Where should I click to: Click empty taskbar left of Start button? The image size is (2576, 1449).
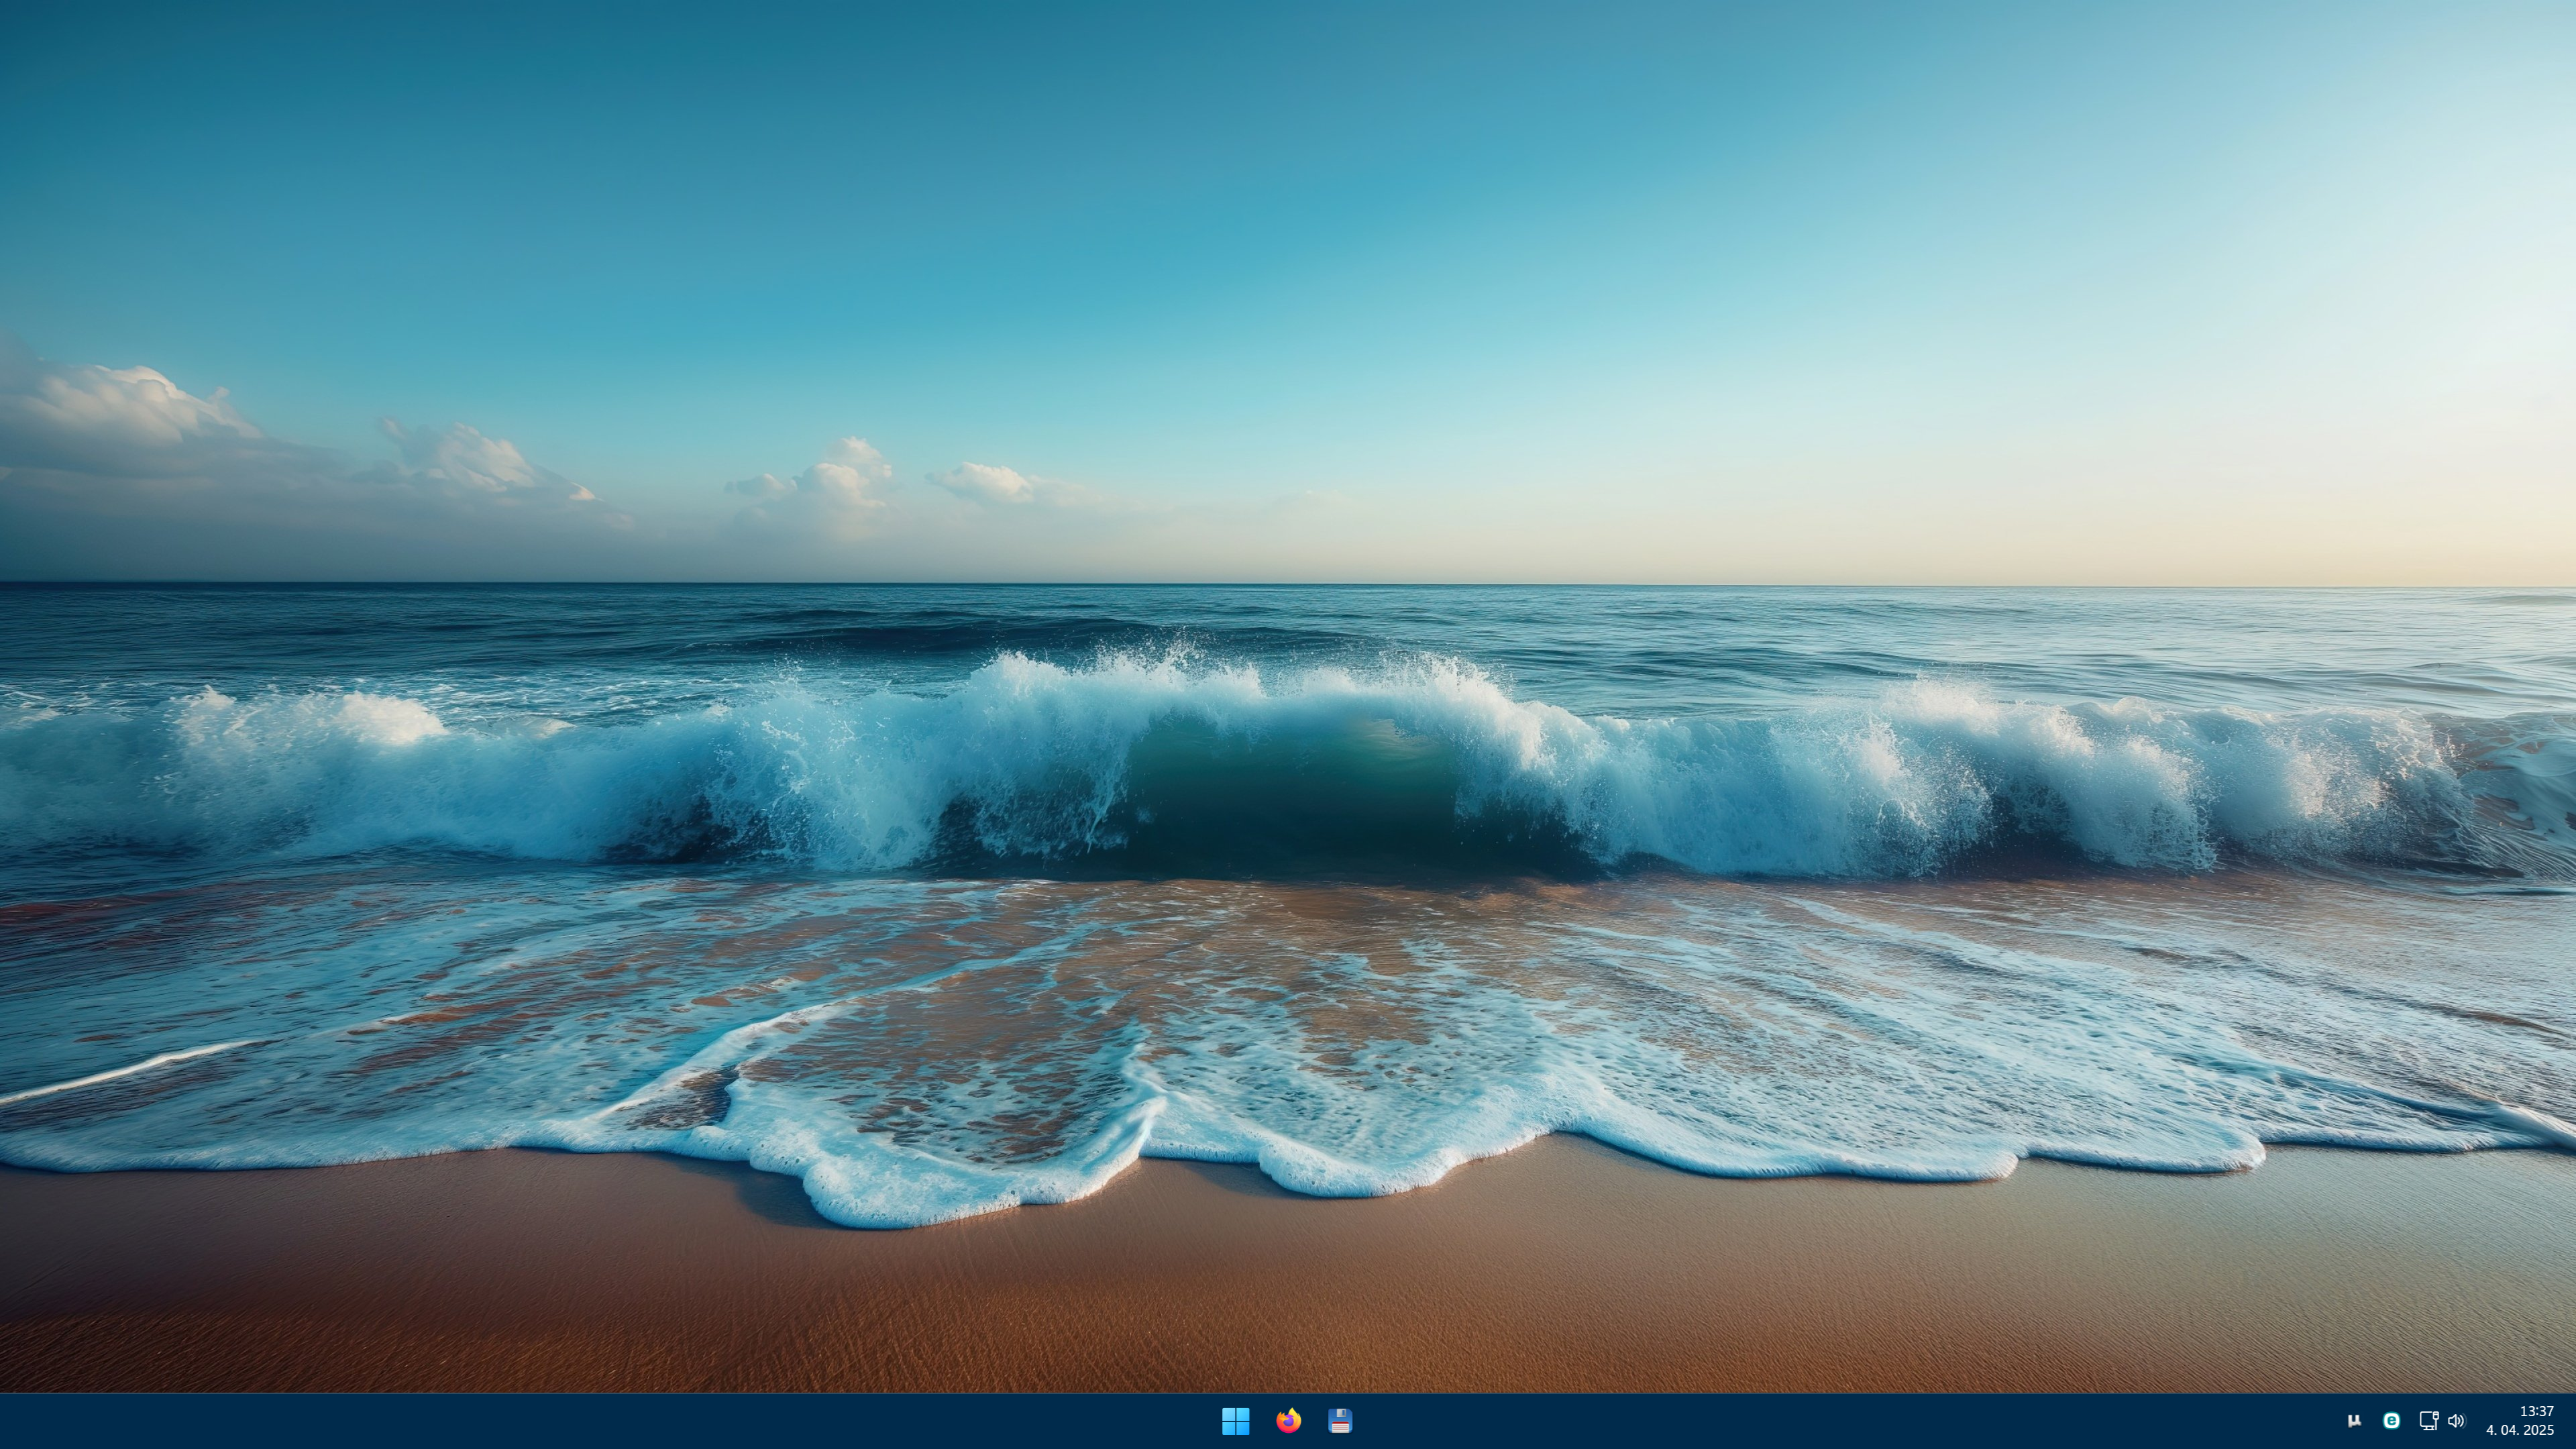(600, 1421)
